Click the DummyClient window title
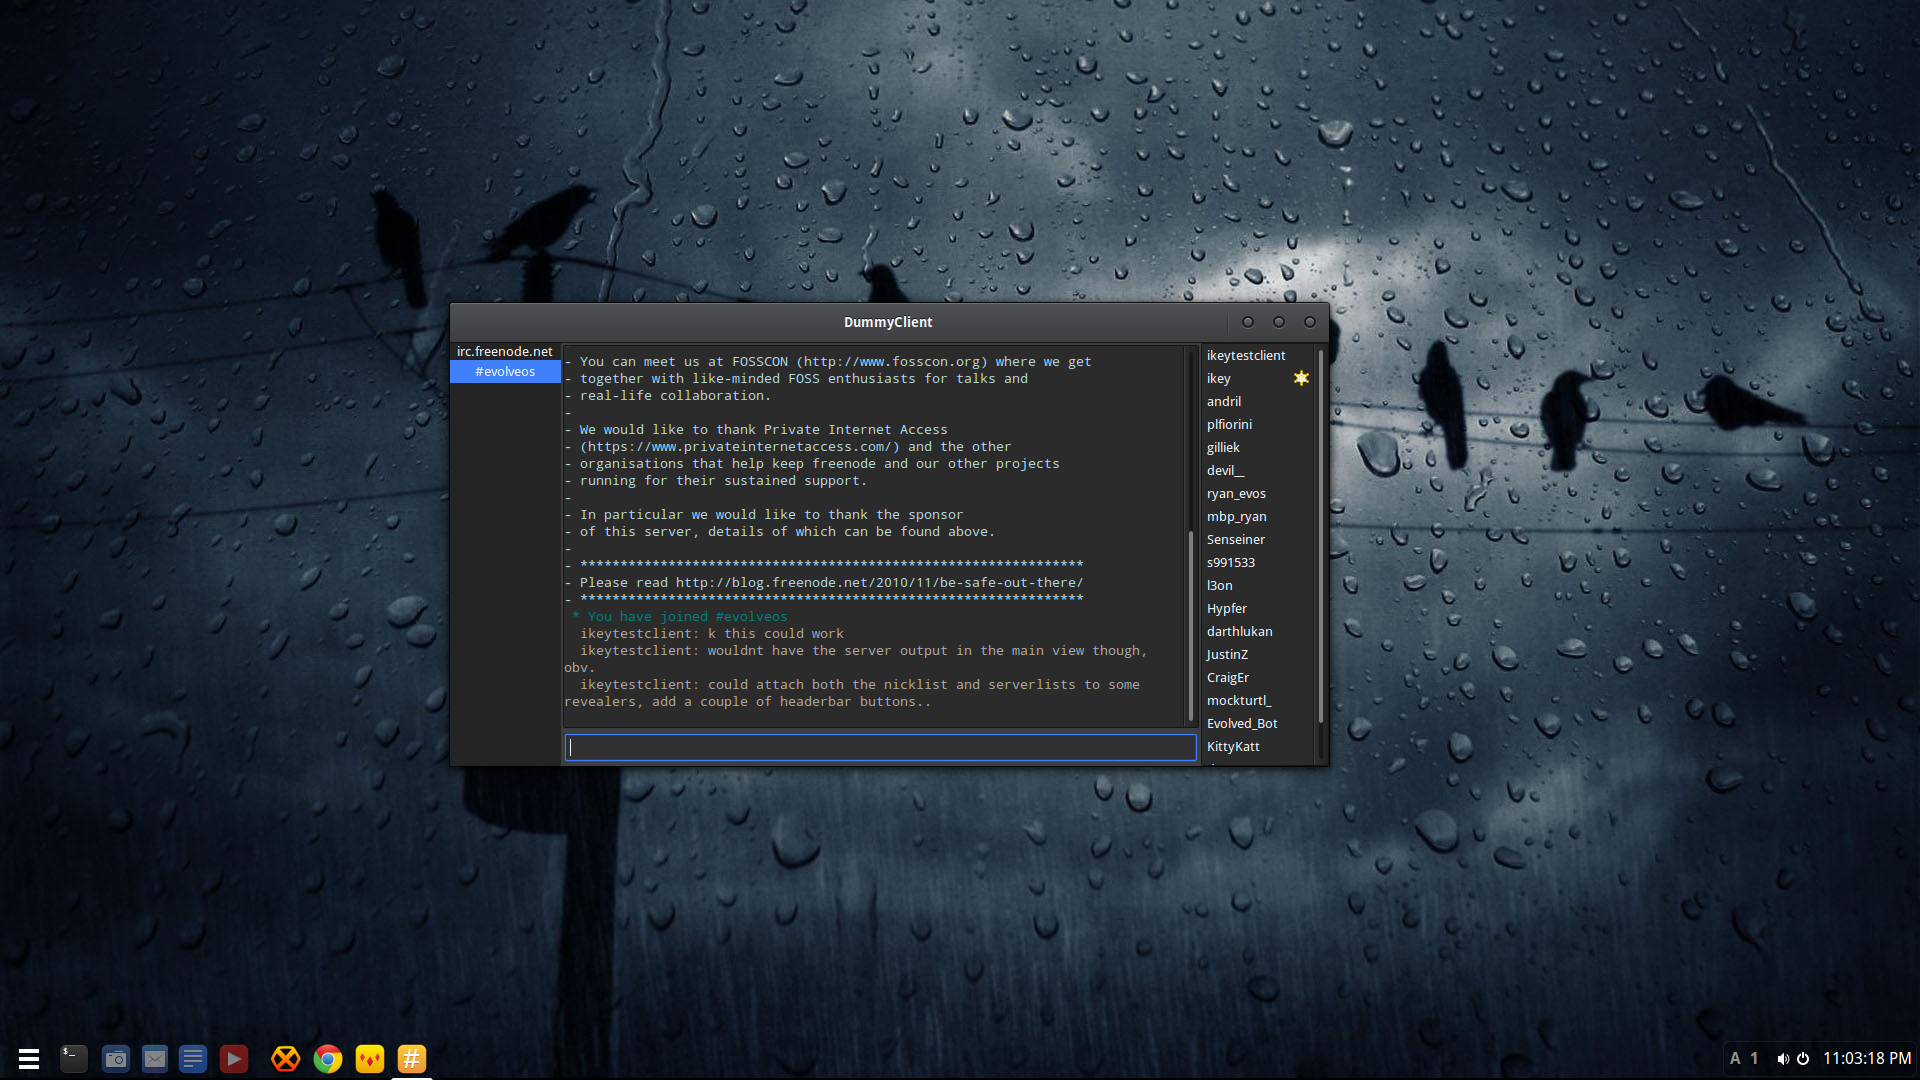This screenshot has height=1080, width=1920. click(x=888, y=322)
